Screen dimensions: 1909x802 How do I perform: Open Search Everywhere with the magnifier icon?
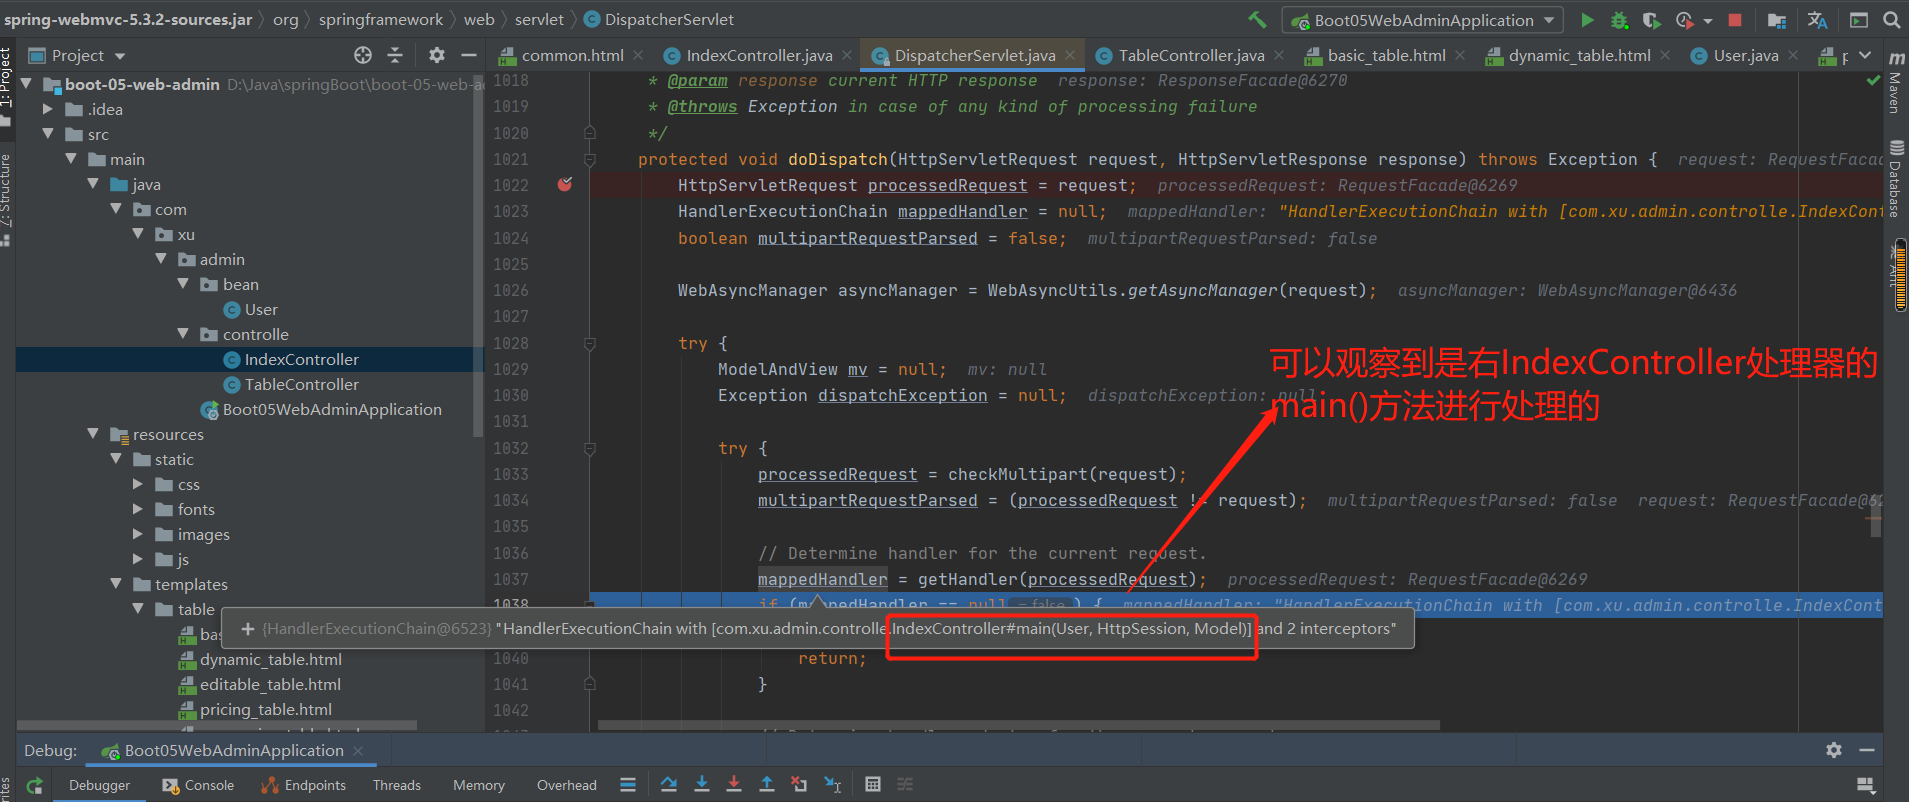tap(1891, 20)
